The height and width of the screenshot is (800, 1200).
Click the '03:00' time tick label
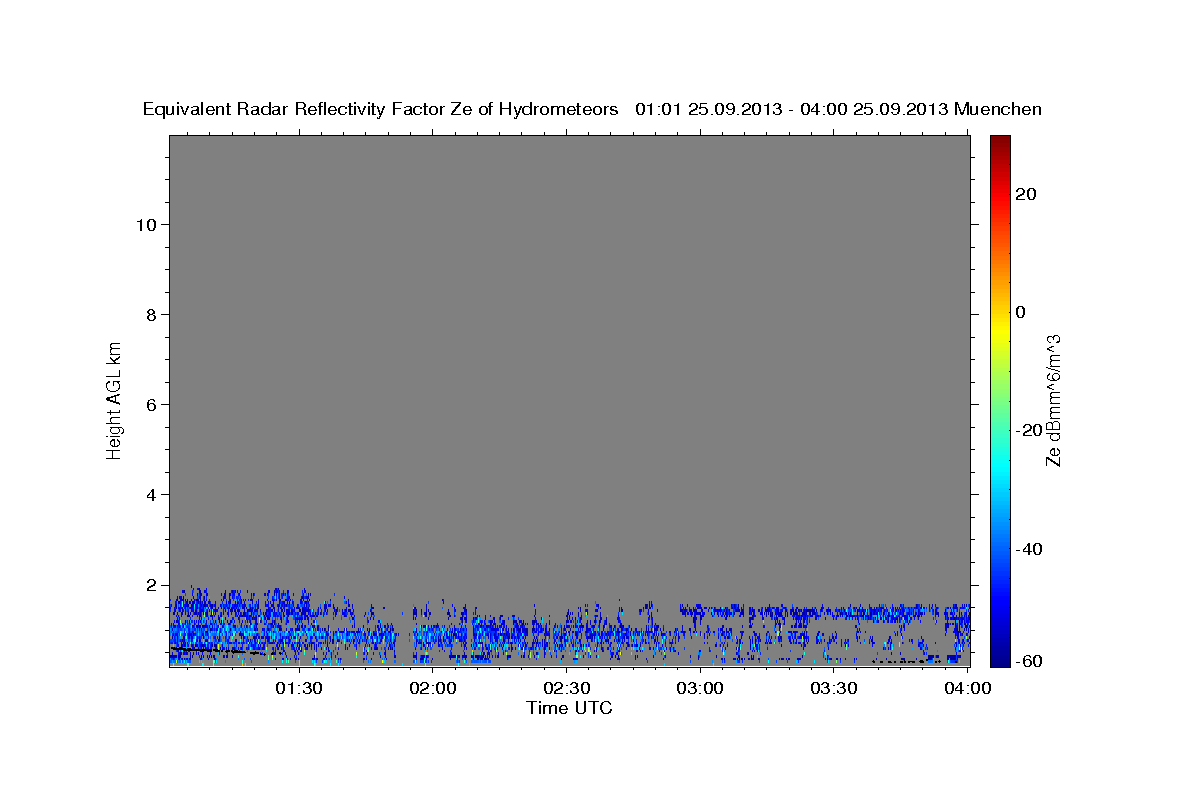700,688
